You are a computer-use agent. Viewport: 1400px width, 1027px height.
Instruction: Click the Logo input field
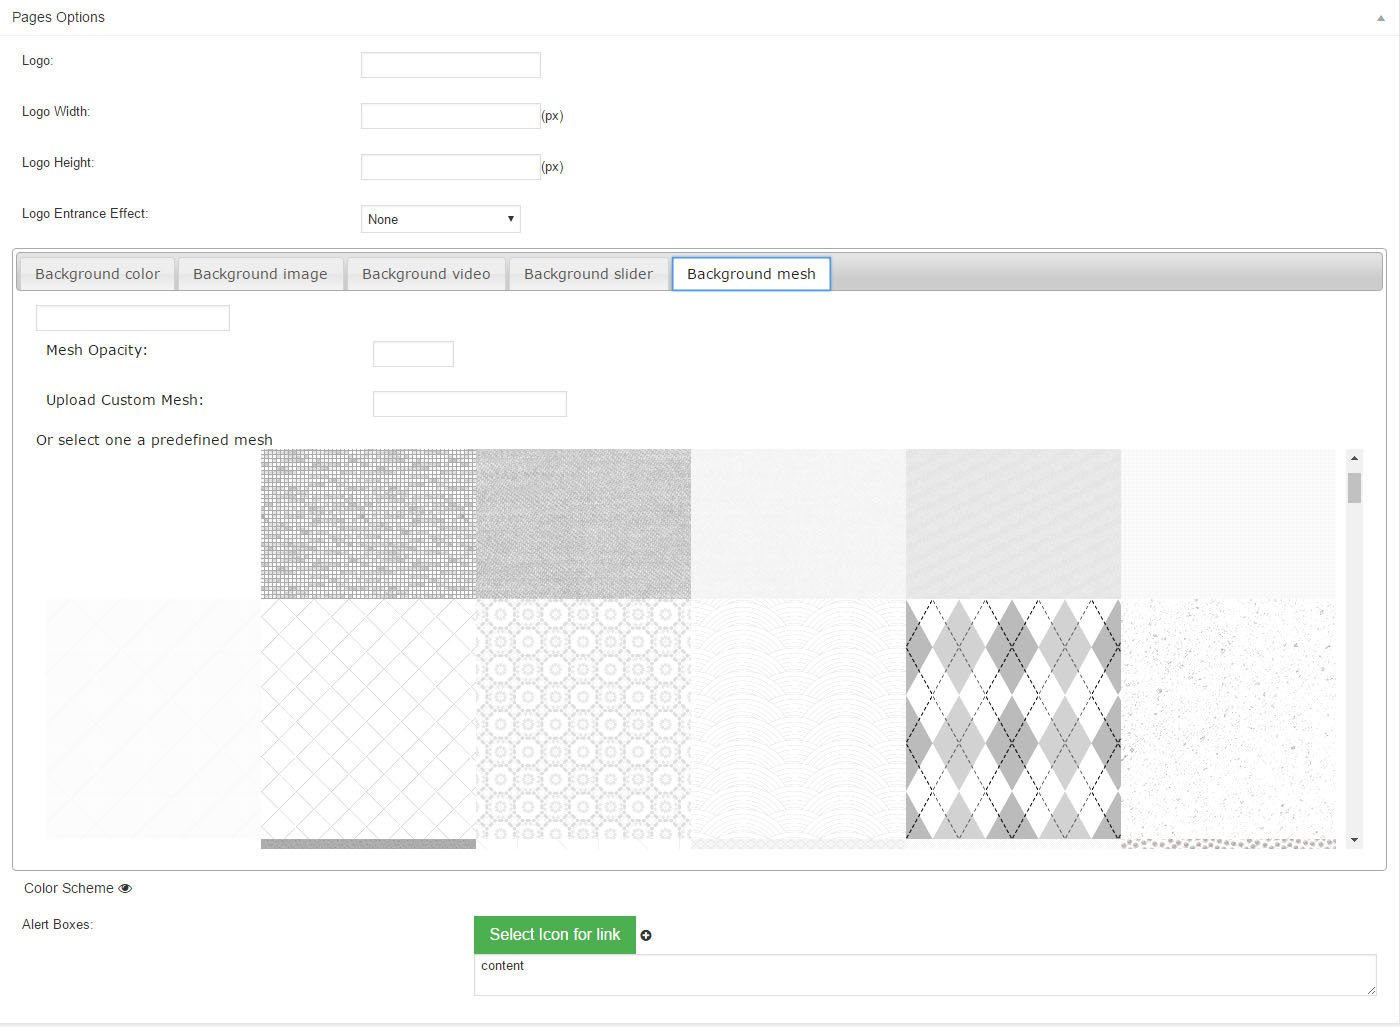pos(451,65)
